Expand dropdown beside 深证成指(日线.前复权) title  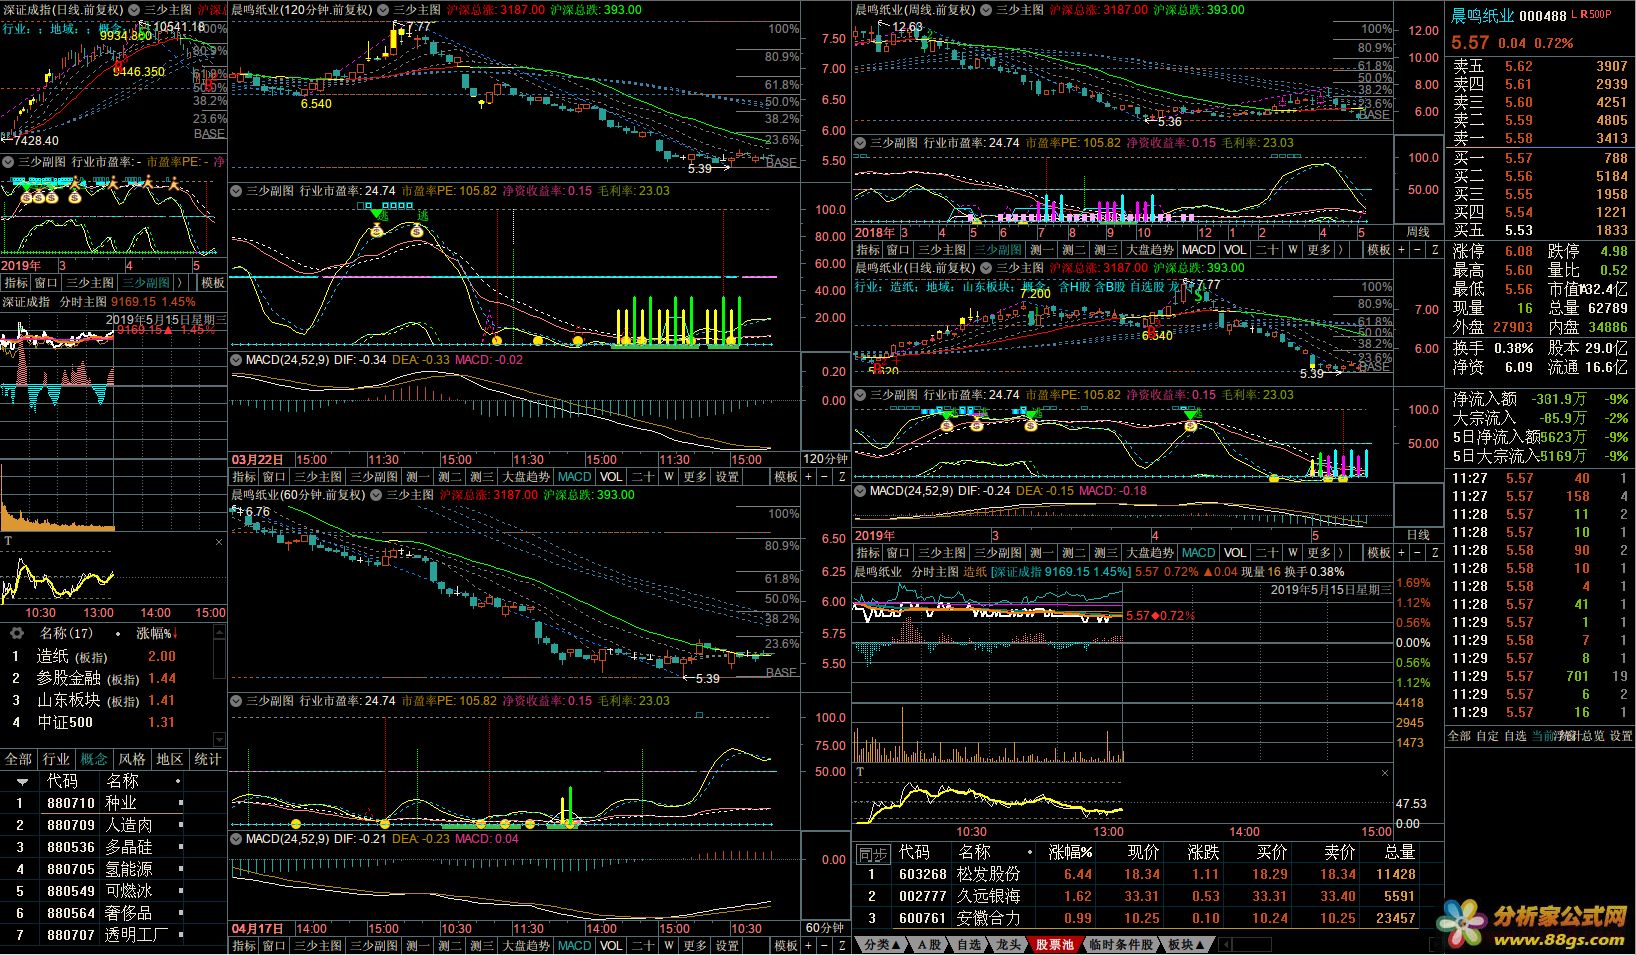[135, 10]
